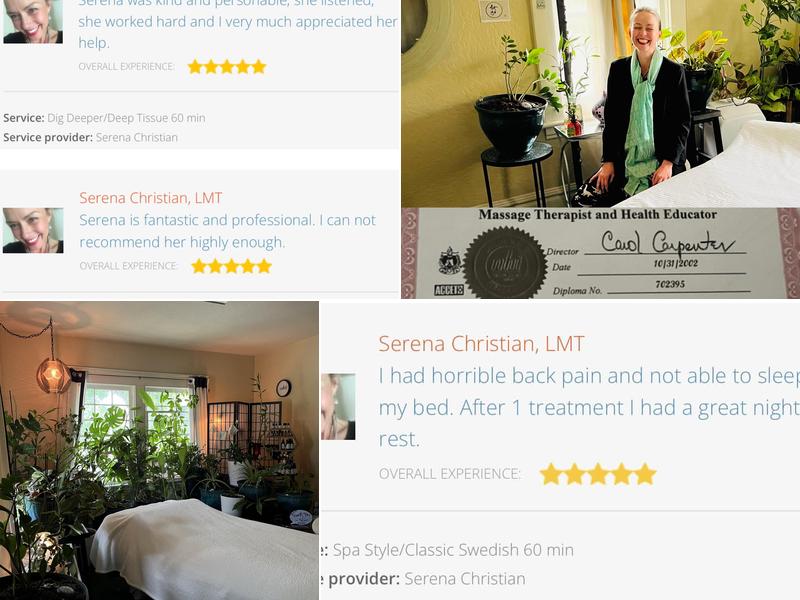Select the large star rating in the back pain review
This screenshot has width=800, height=600.
click(x=598, y=474)
